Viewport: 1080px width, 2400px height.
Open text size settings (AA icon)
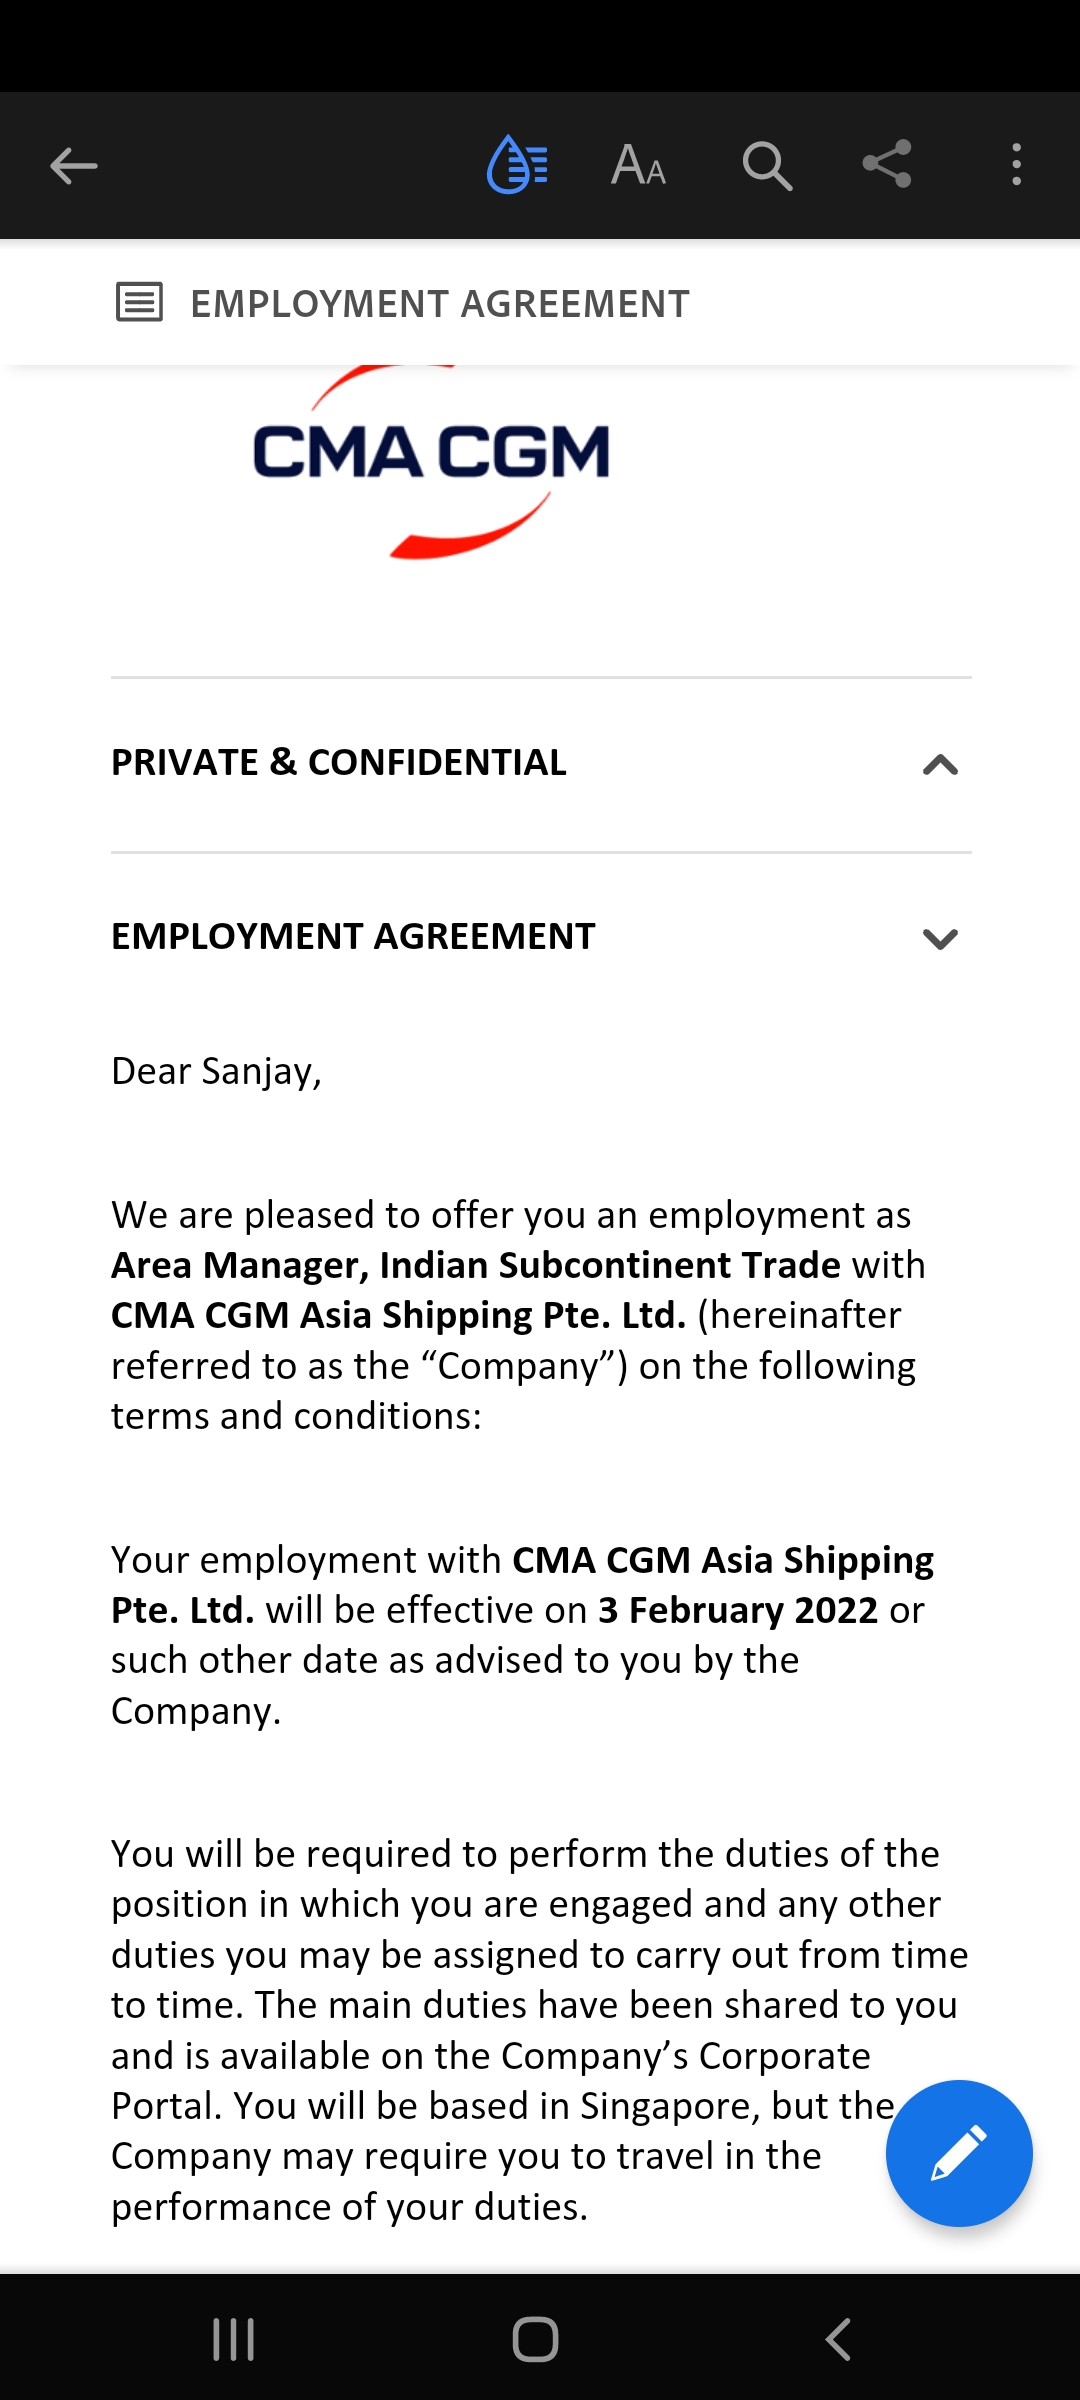tap(639, 165)
